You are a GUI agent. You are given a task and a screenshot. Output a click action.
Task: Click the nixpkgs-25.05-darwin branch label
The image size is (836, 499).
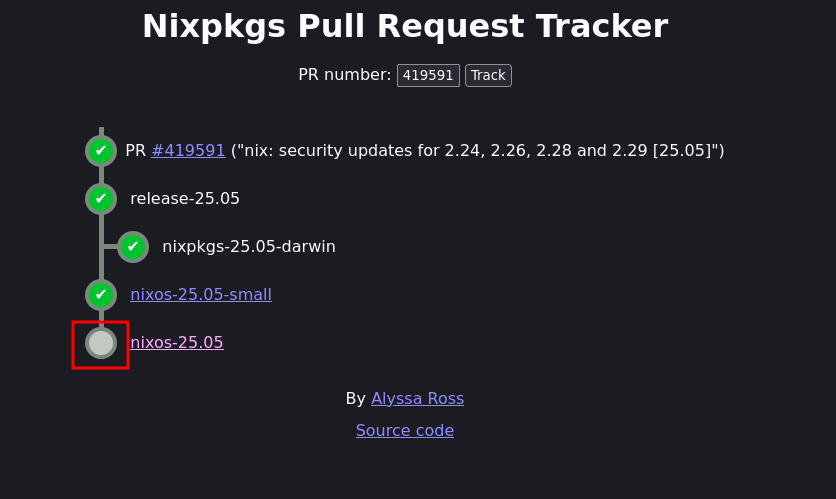click(249, 246)
